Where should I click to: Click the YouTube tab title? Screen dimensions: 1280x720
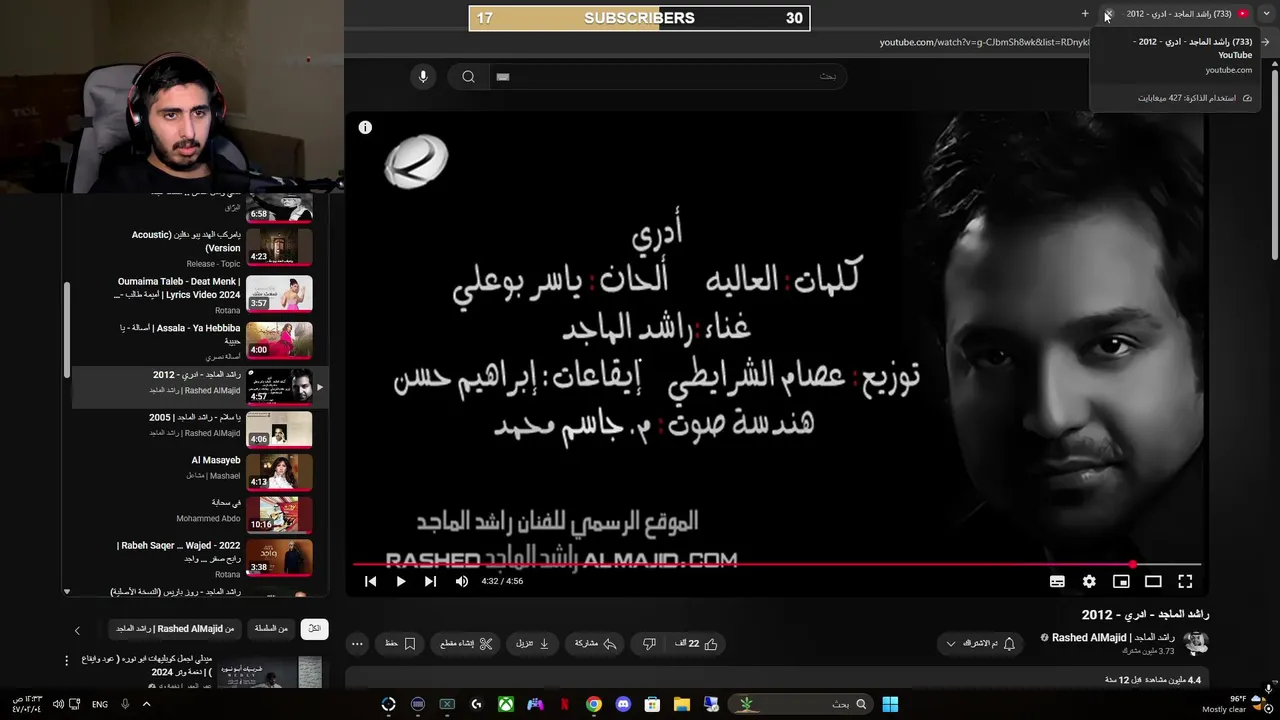click(1179, 14)
